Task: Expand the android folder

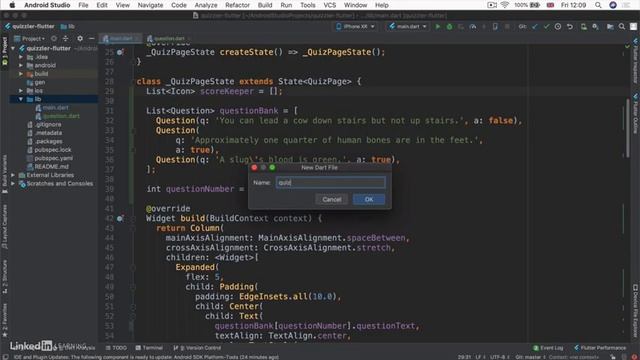Action: (x=21, y=65)
